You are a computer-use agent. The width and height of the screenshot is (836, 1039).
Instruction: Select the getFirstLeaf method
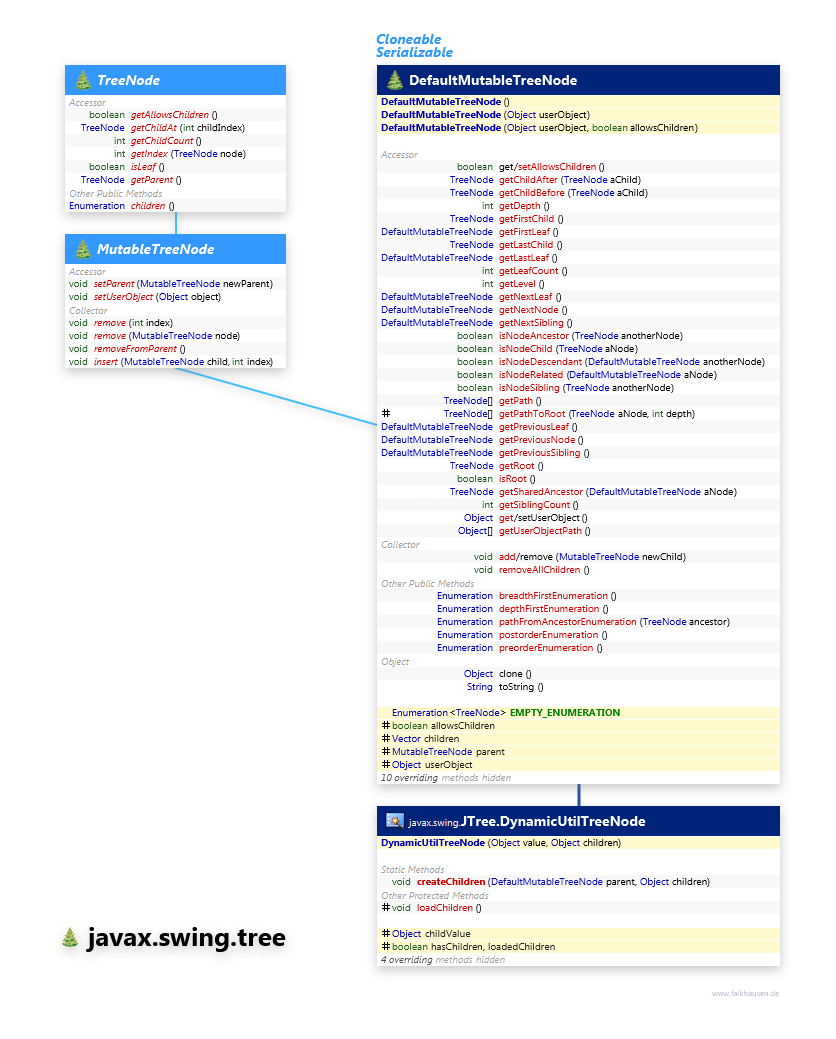[x=524, y=232]
